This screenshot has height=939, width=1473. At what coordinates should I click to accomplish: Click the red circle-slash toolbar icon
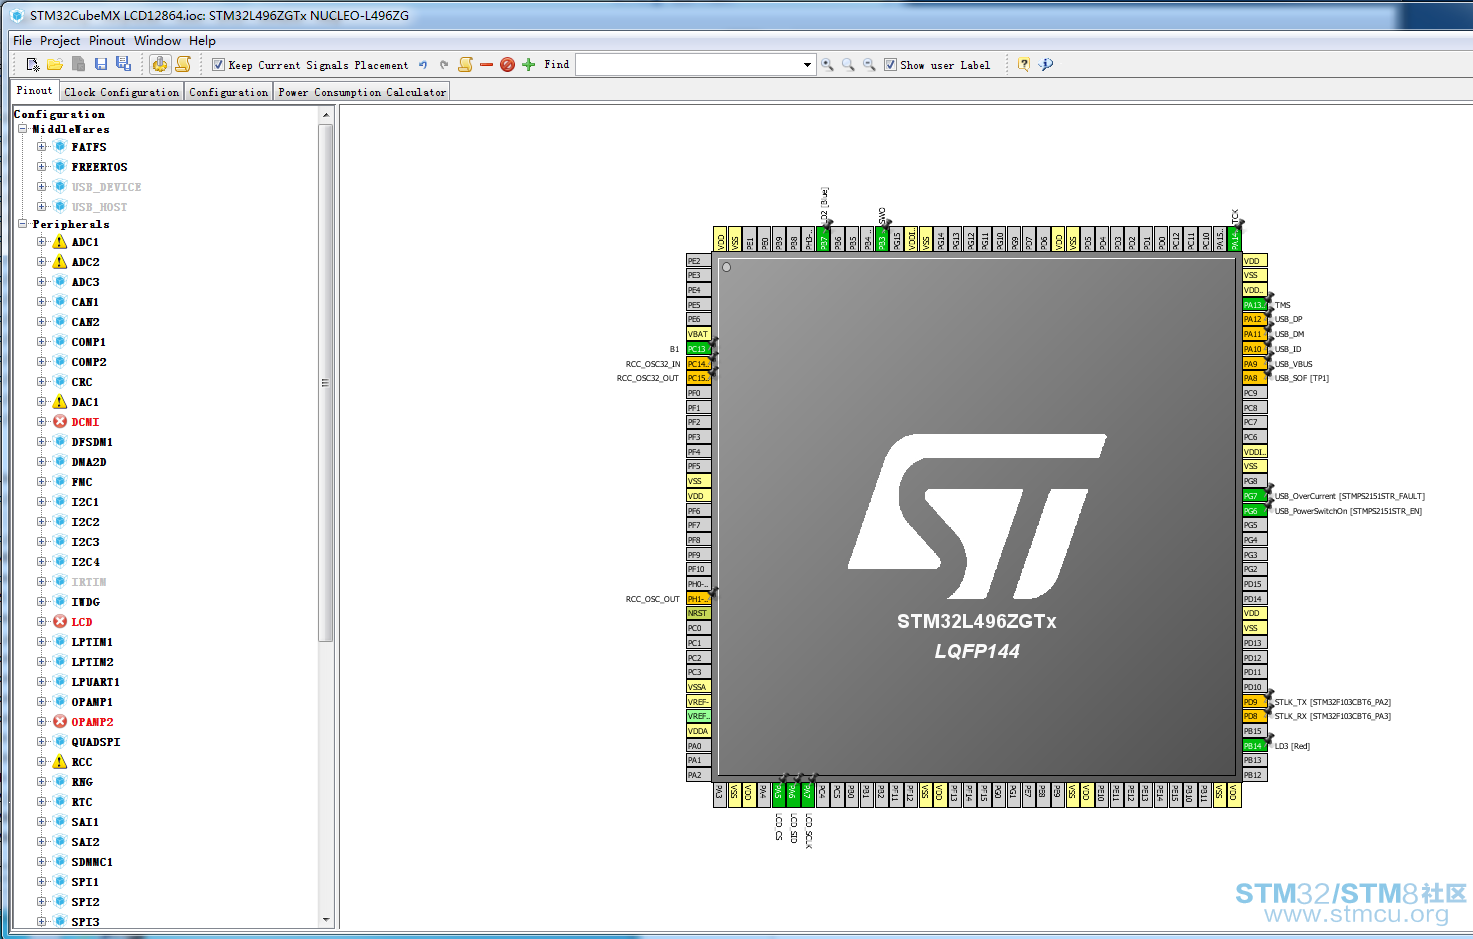(507, 65)
